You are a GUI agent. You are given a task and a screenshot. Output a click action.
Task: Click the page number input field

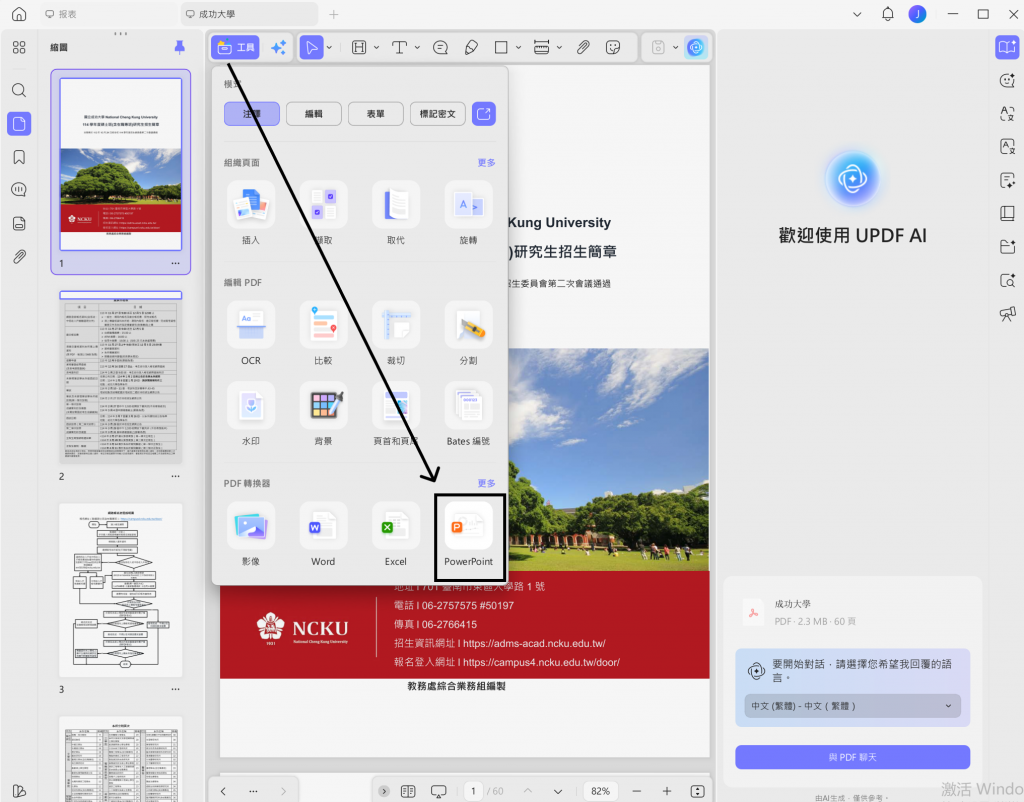coord(473,791)
